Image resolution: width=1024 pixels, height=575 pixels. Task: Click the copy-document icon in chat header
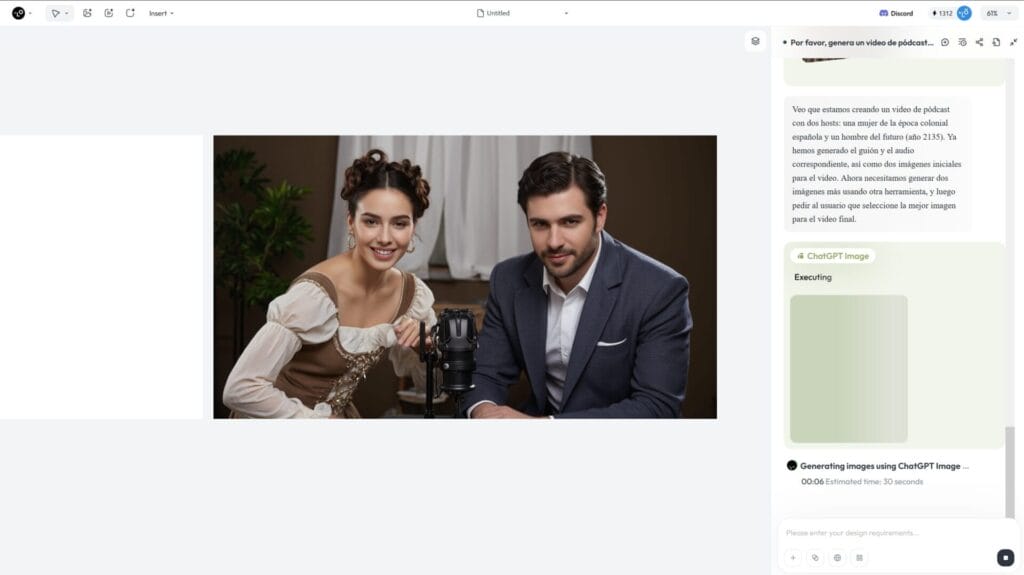pyautogui.click(x=996, y=42)
